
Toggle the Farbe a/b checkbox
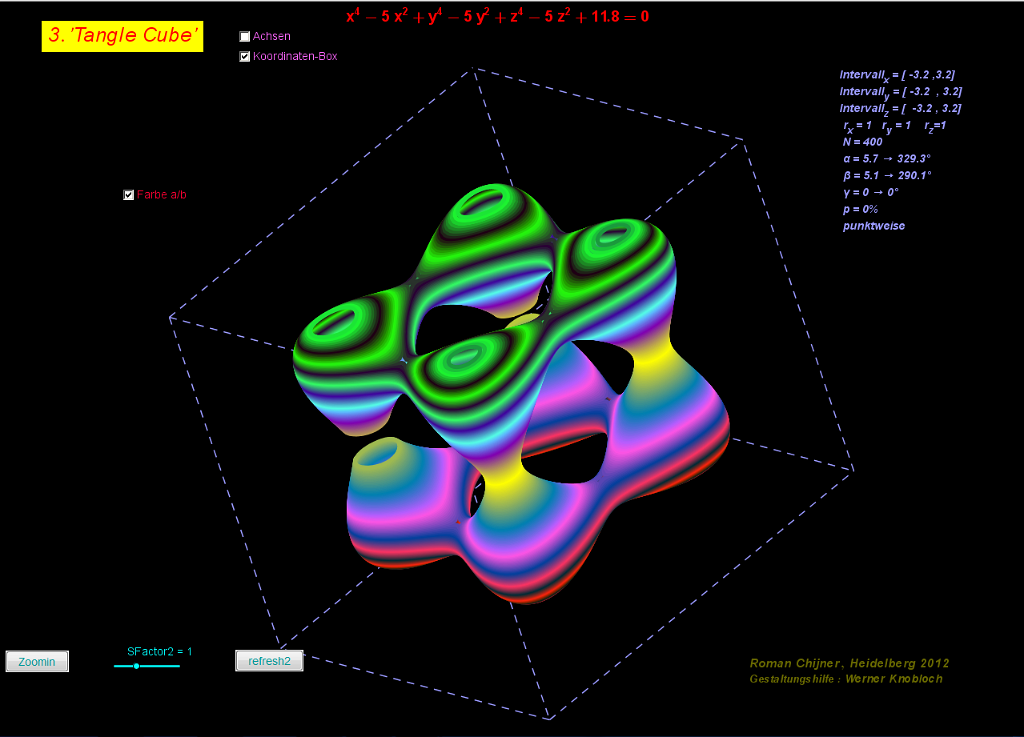(x=128, y=195)
